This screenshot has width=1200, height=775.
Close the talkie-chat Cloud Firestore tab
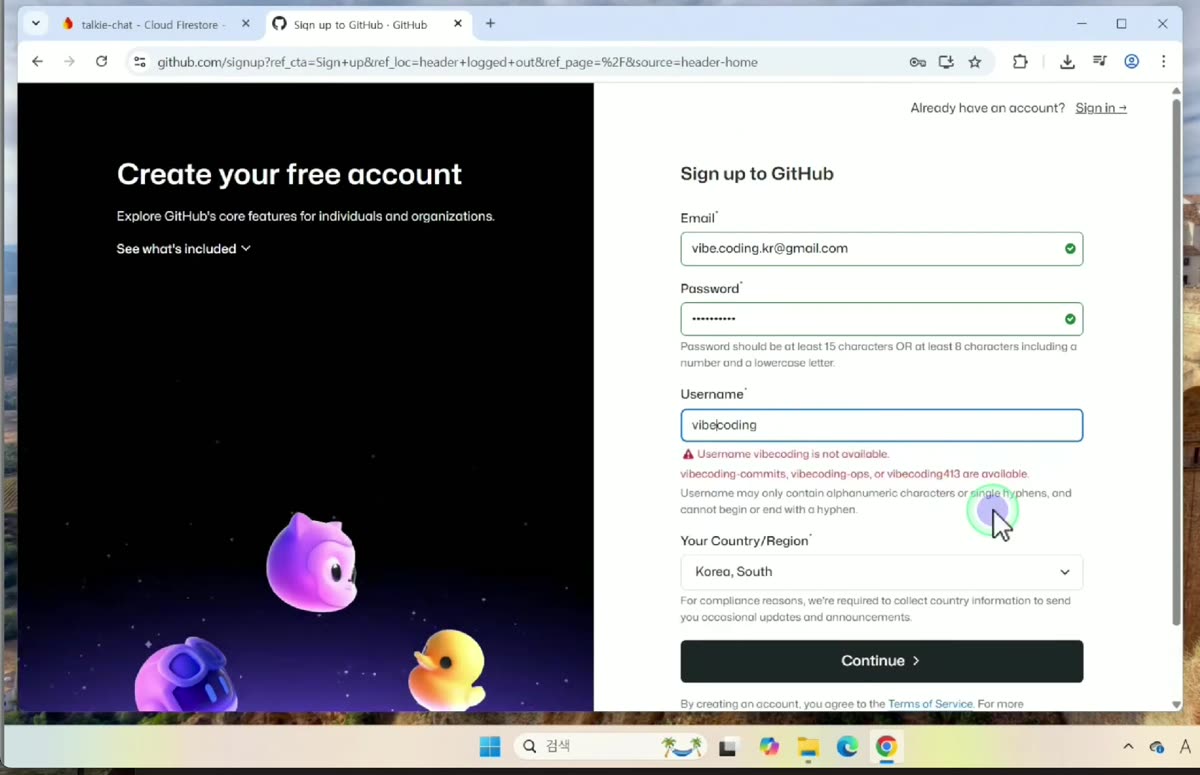tap(246, 24)
